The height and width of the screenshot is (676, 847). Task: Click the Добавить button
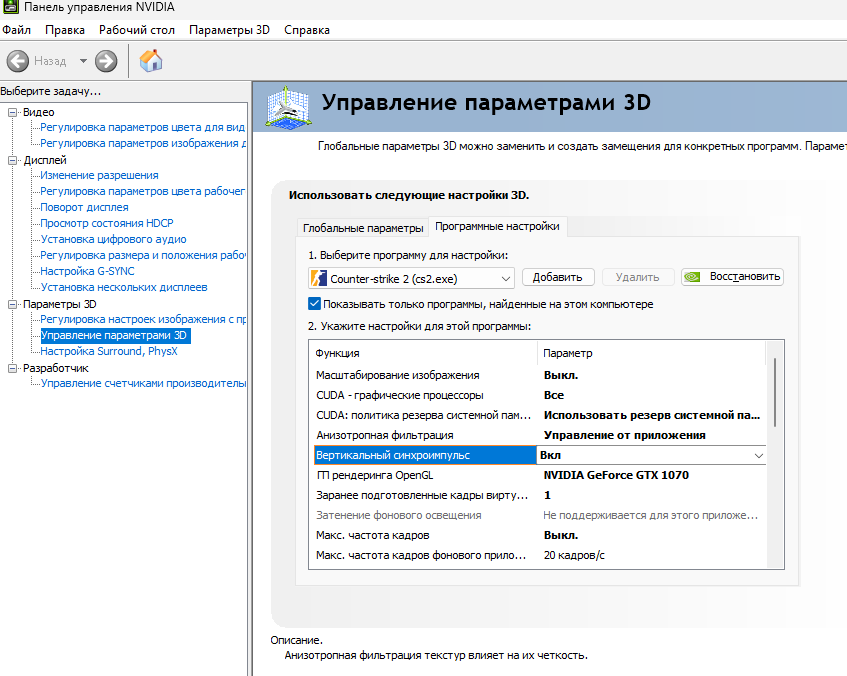tap(558, 277)
